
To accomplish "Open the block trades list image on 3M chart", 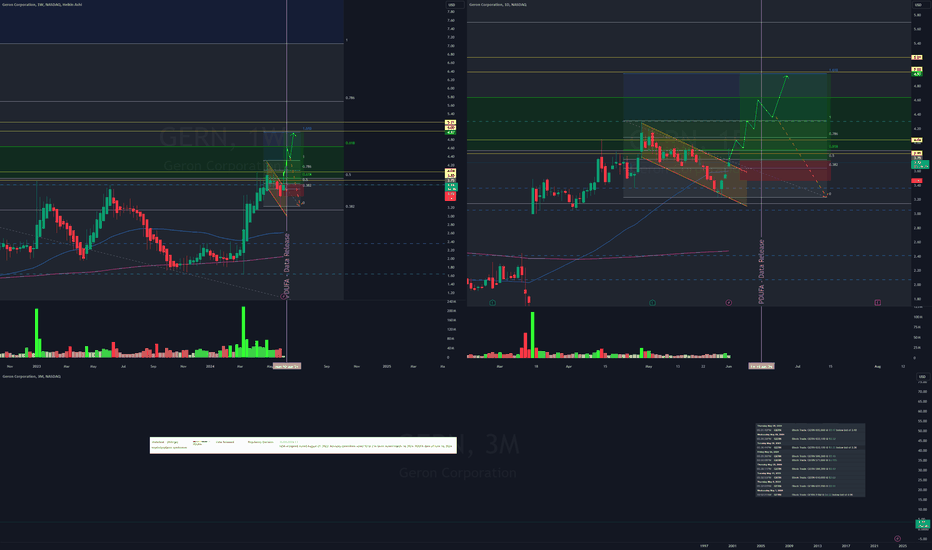I will point(810,460).
